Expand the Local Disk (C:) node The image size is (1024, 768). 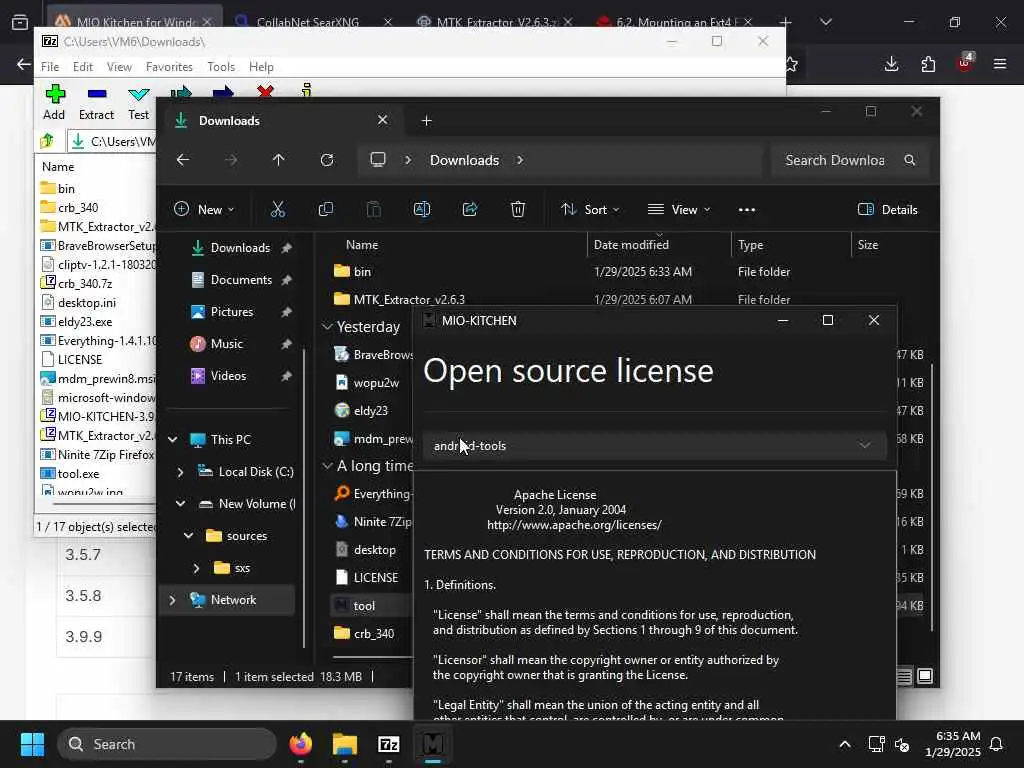coord(181,472)
